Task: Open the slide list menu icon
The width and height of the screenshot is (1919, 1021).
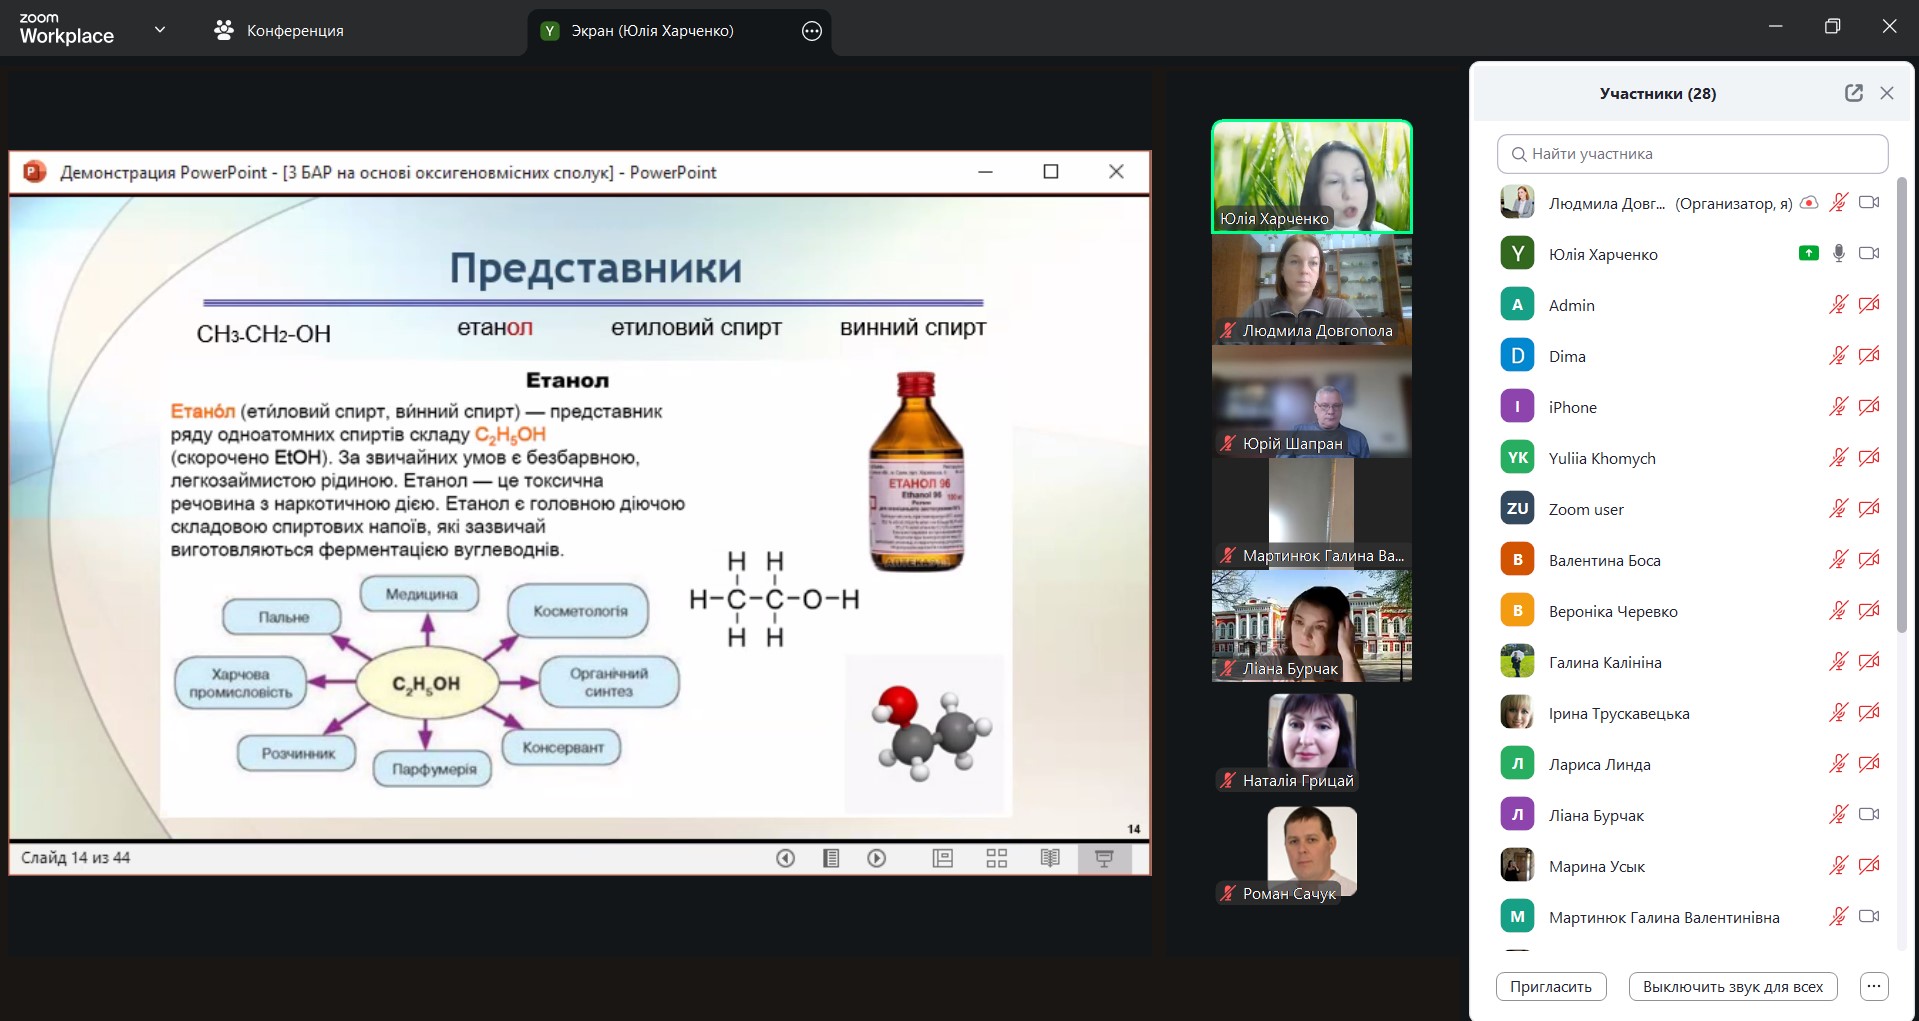Action: point(831,858)
